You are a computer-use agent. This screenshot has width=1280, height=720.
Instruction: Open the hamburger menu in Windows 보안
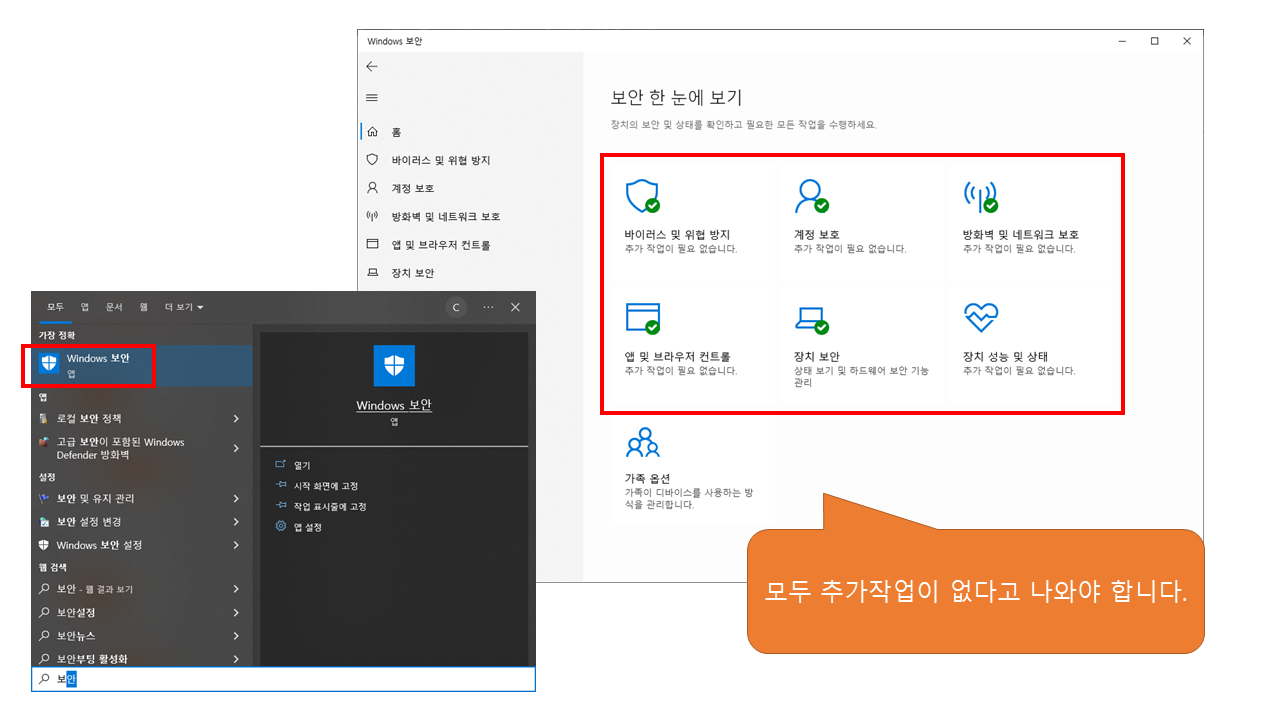pyautogui.click(x=372, y=98)
